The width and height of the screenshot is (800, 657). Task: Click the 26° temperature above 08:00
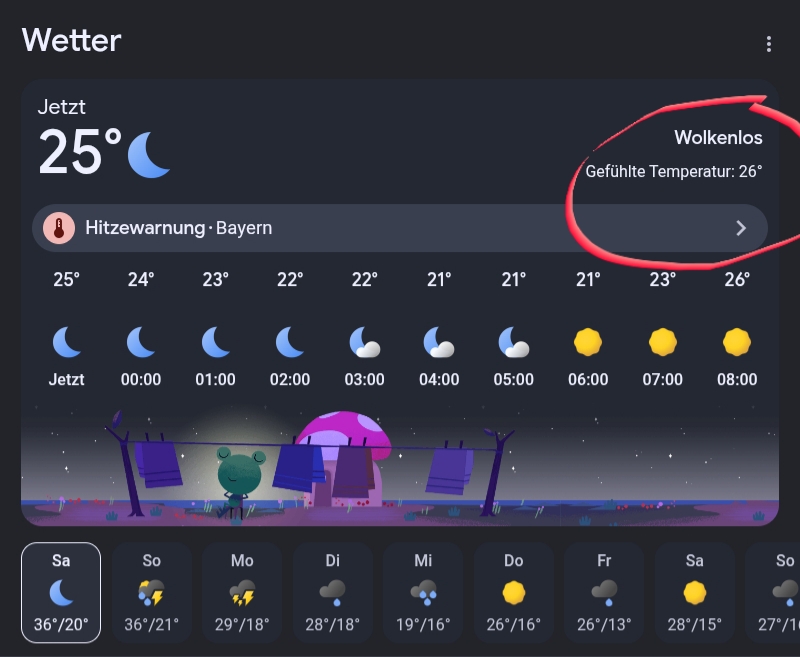(x=737, y=280)
